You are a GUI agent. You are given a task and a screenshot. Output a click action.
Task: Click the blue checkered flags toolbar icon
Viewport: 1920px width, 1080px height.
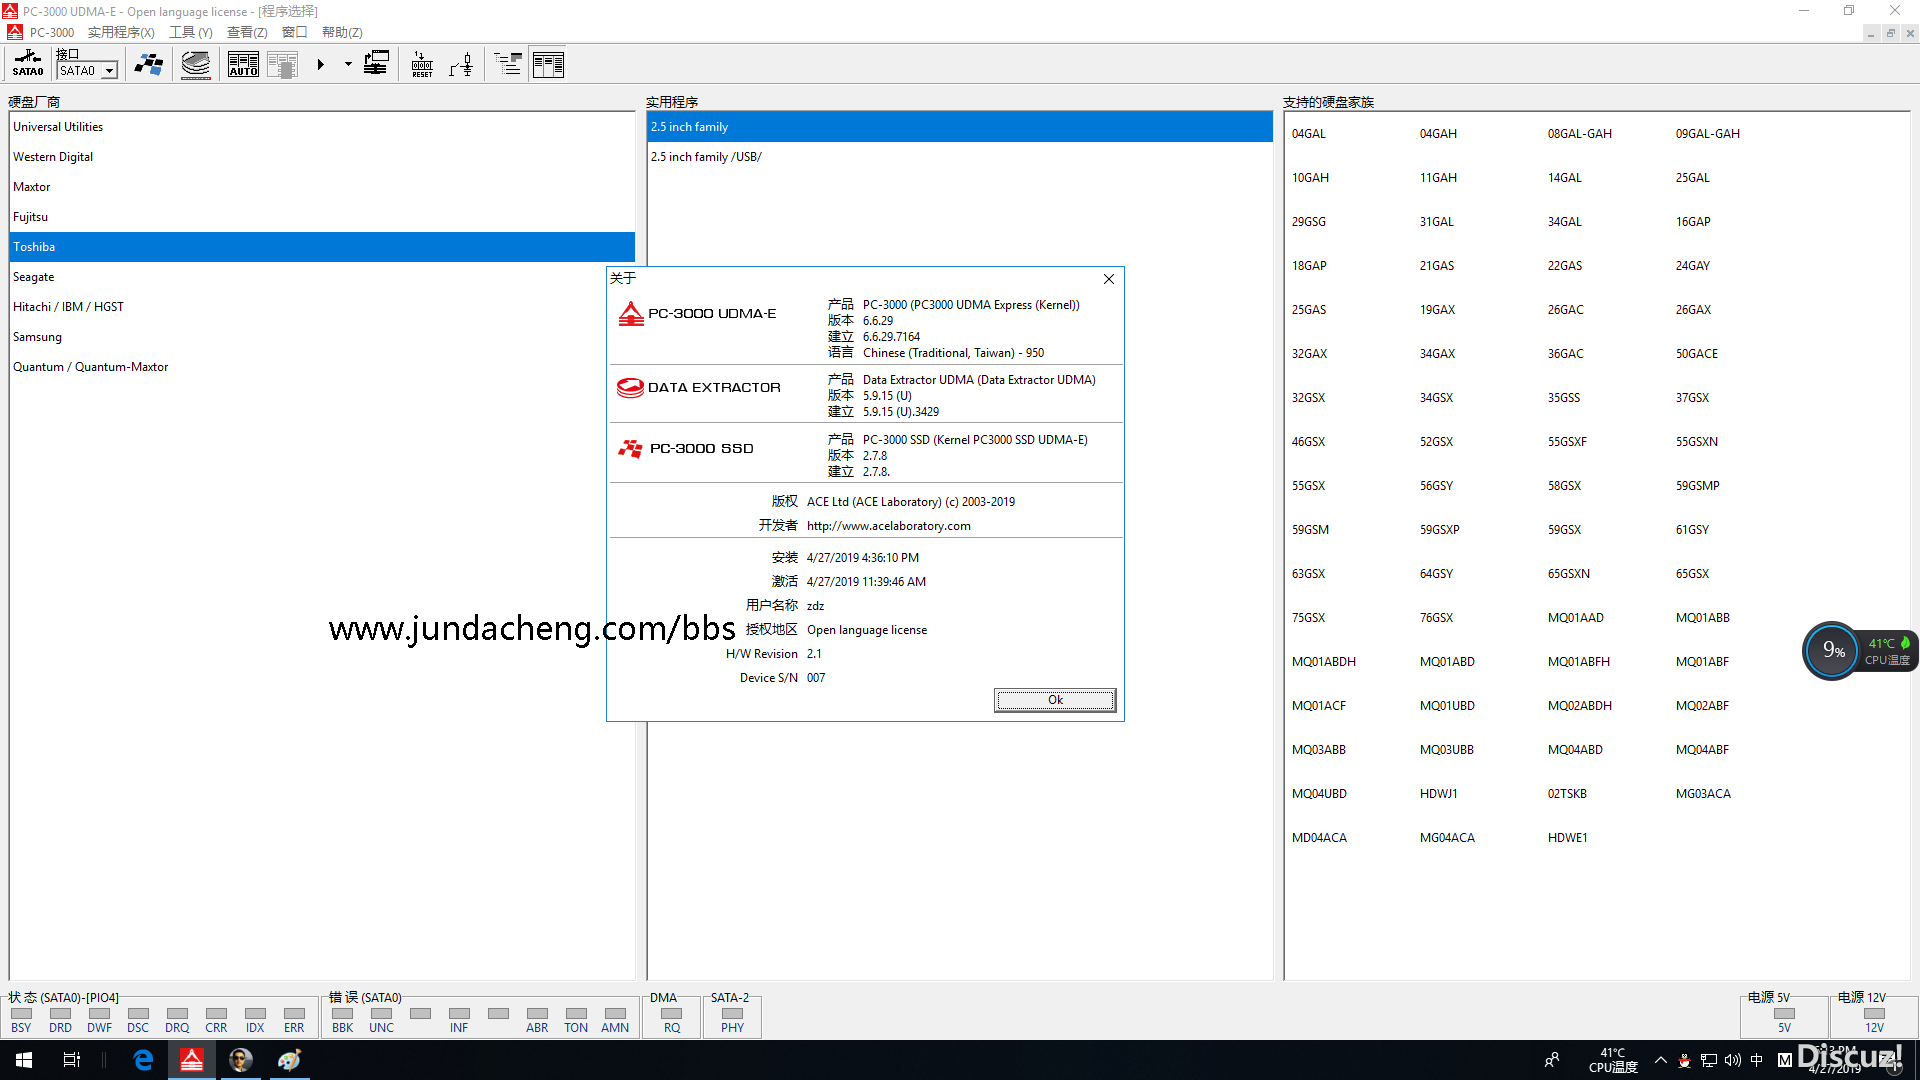[149, 65]
